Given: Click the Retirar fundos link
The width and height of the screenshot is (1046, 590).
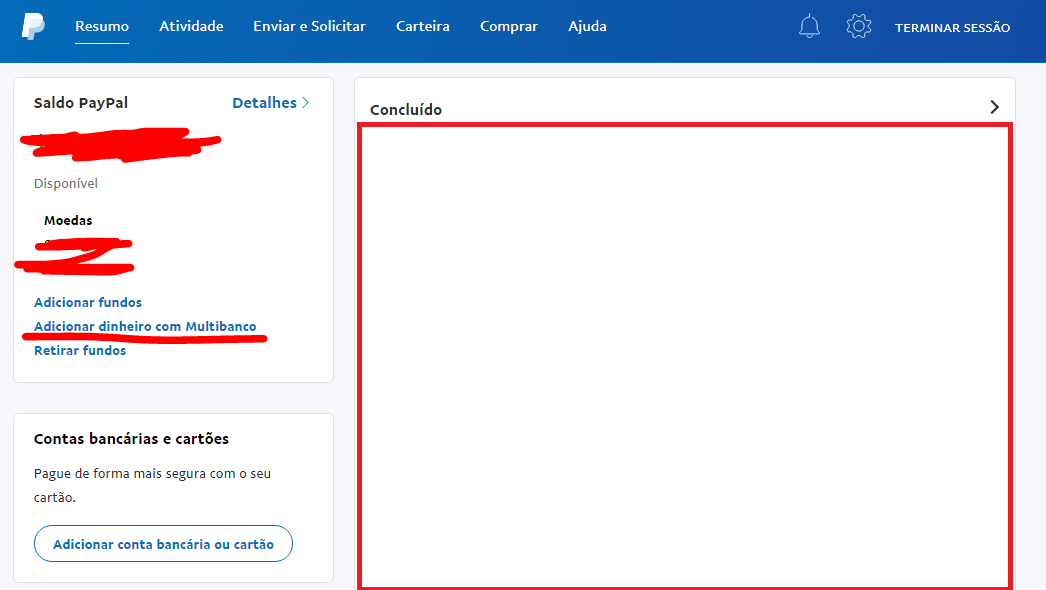Looking at the screenshot, I should (x=79, y=350).
